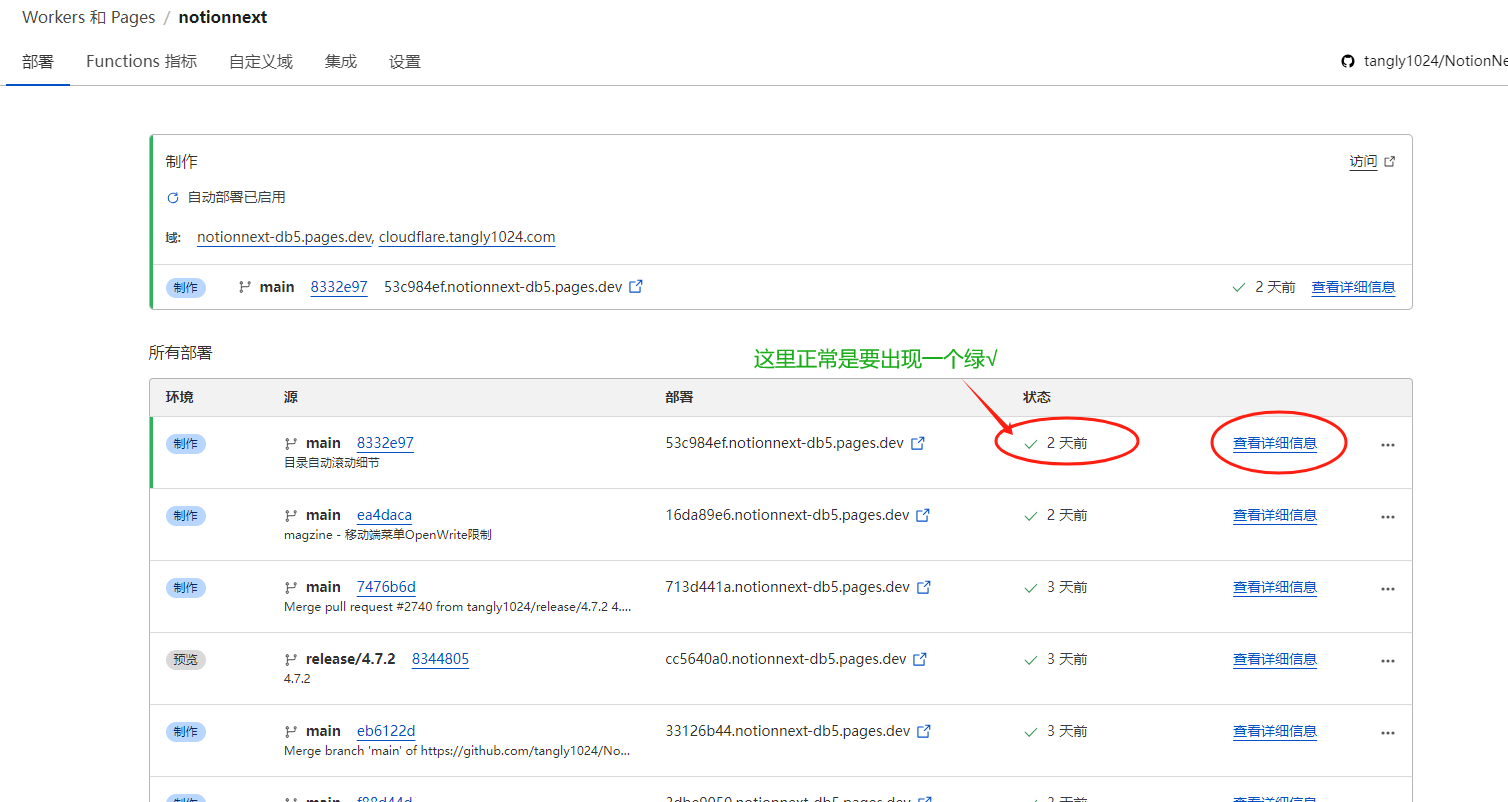Open external link icon for 713d441a deployment

[924, 587]
